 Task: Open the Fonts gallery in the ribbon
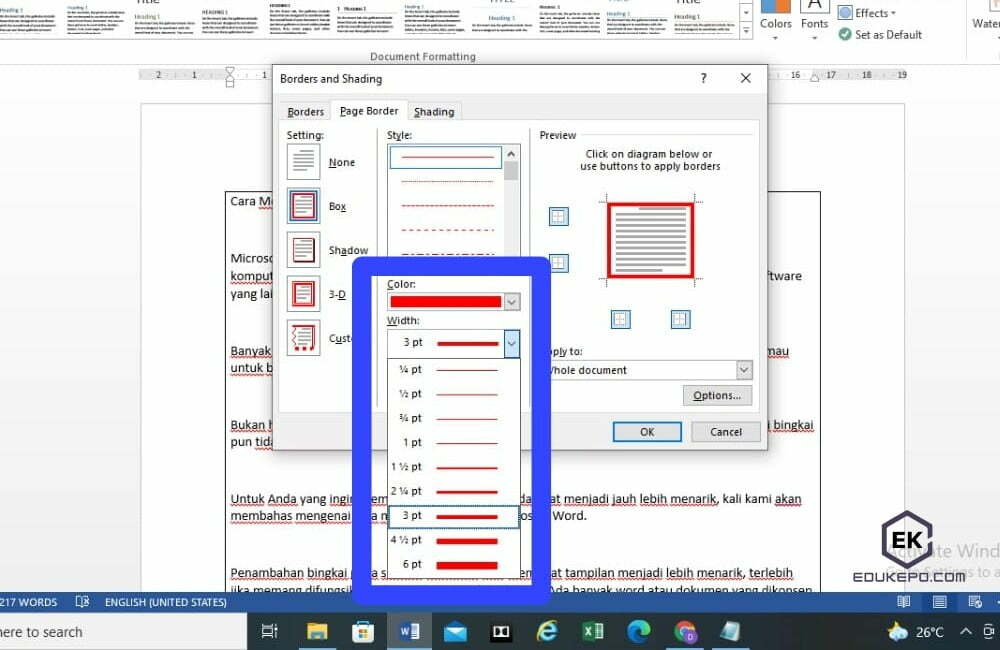click(814, 18)
